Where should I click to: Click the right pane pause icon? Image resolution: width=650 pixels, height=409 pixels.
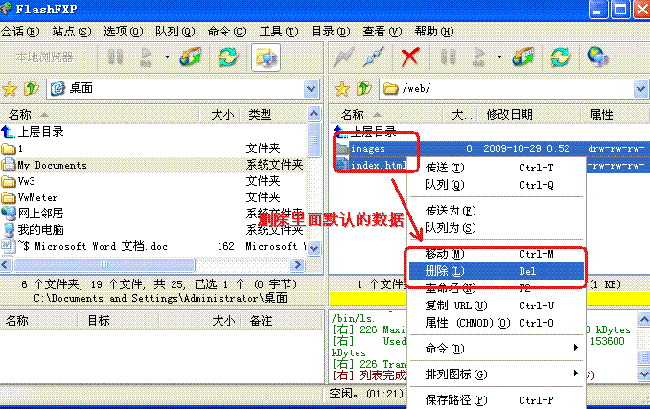[448, 57]
